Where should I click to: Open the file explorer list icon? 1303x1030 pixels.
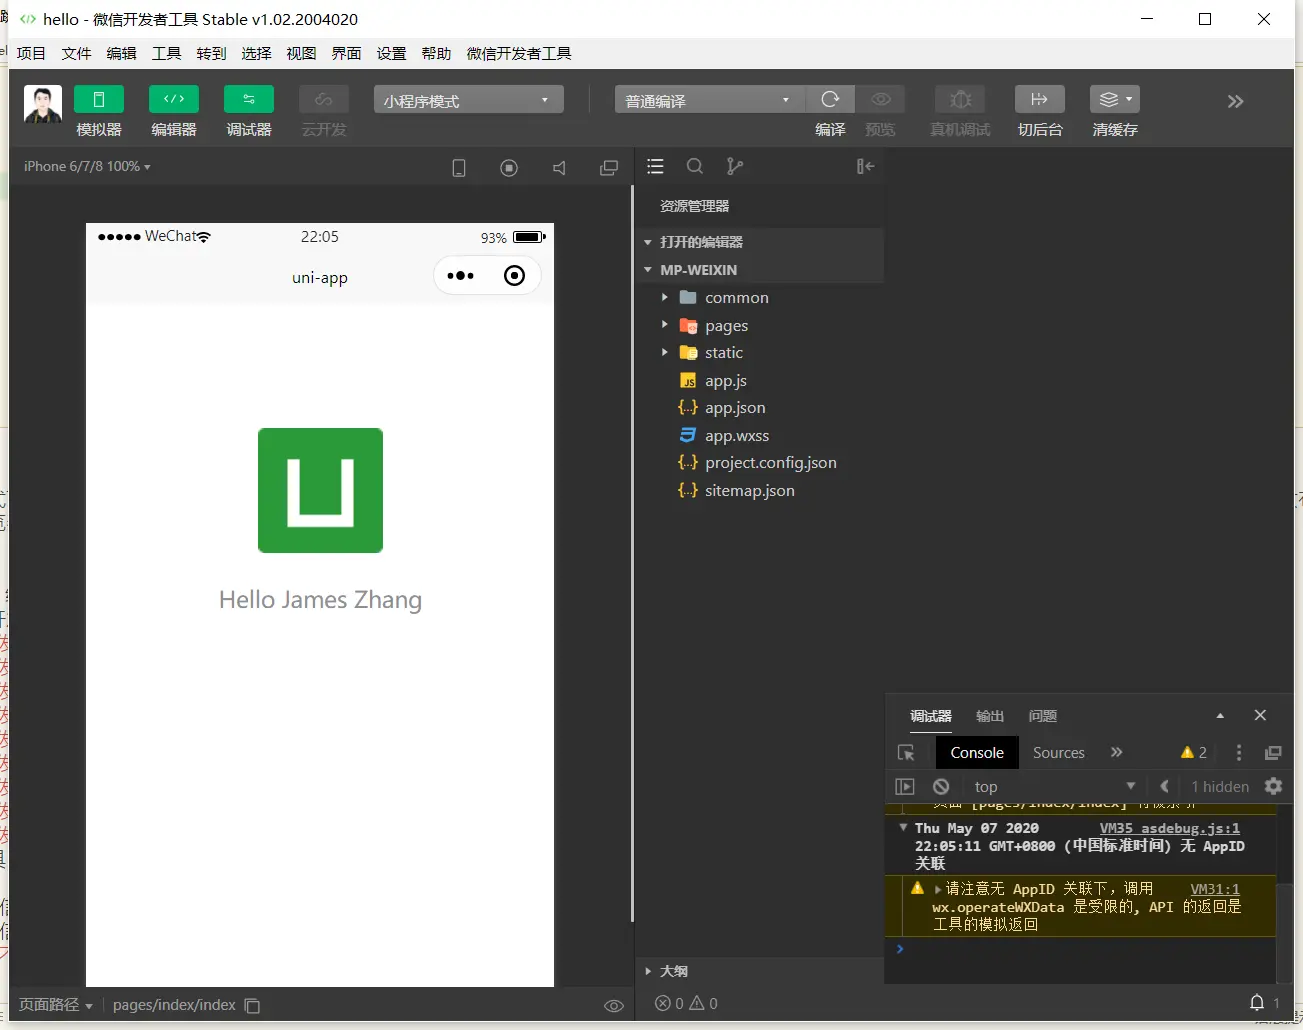click(655, 166)
